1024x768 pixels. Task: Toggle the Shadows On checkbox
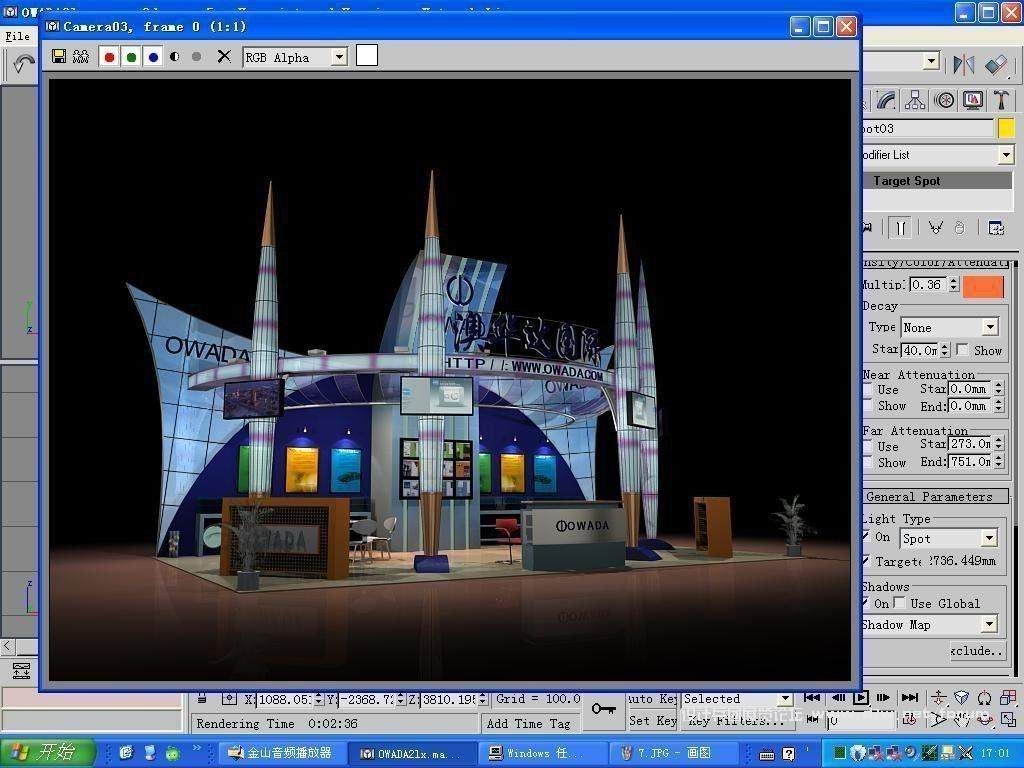click(x=866, y=603)
